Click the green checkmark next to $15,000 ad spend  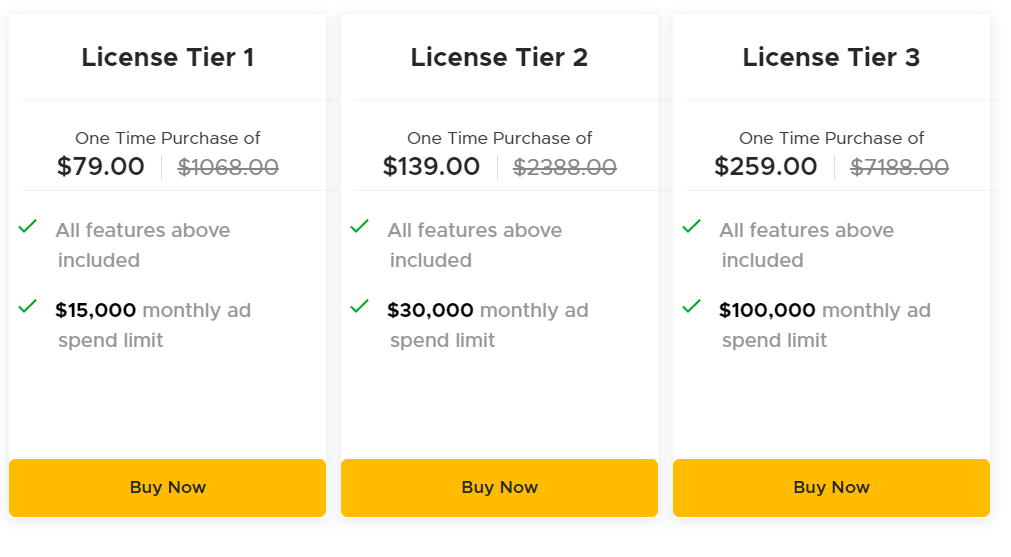pyautogui.click(x=28, y=306)
